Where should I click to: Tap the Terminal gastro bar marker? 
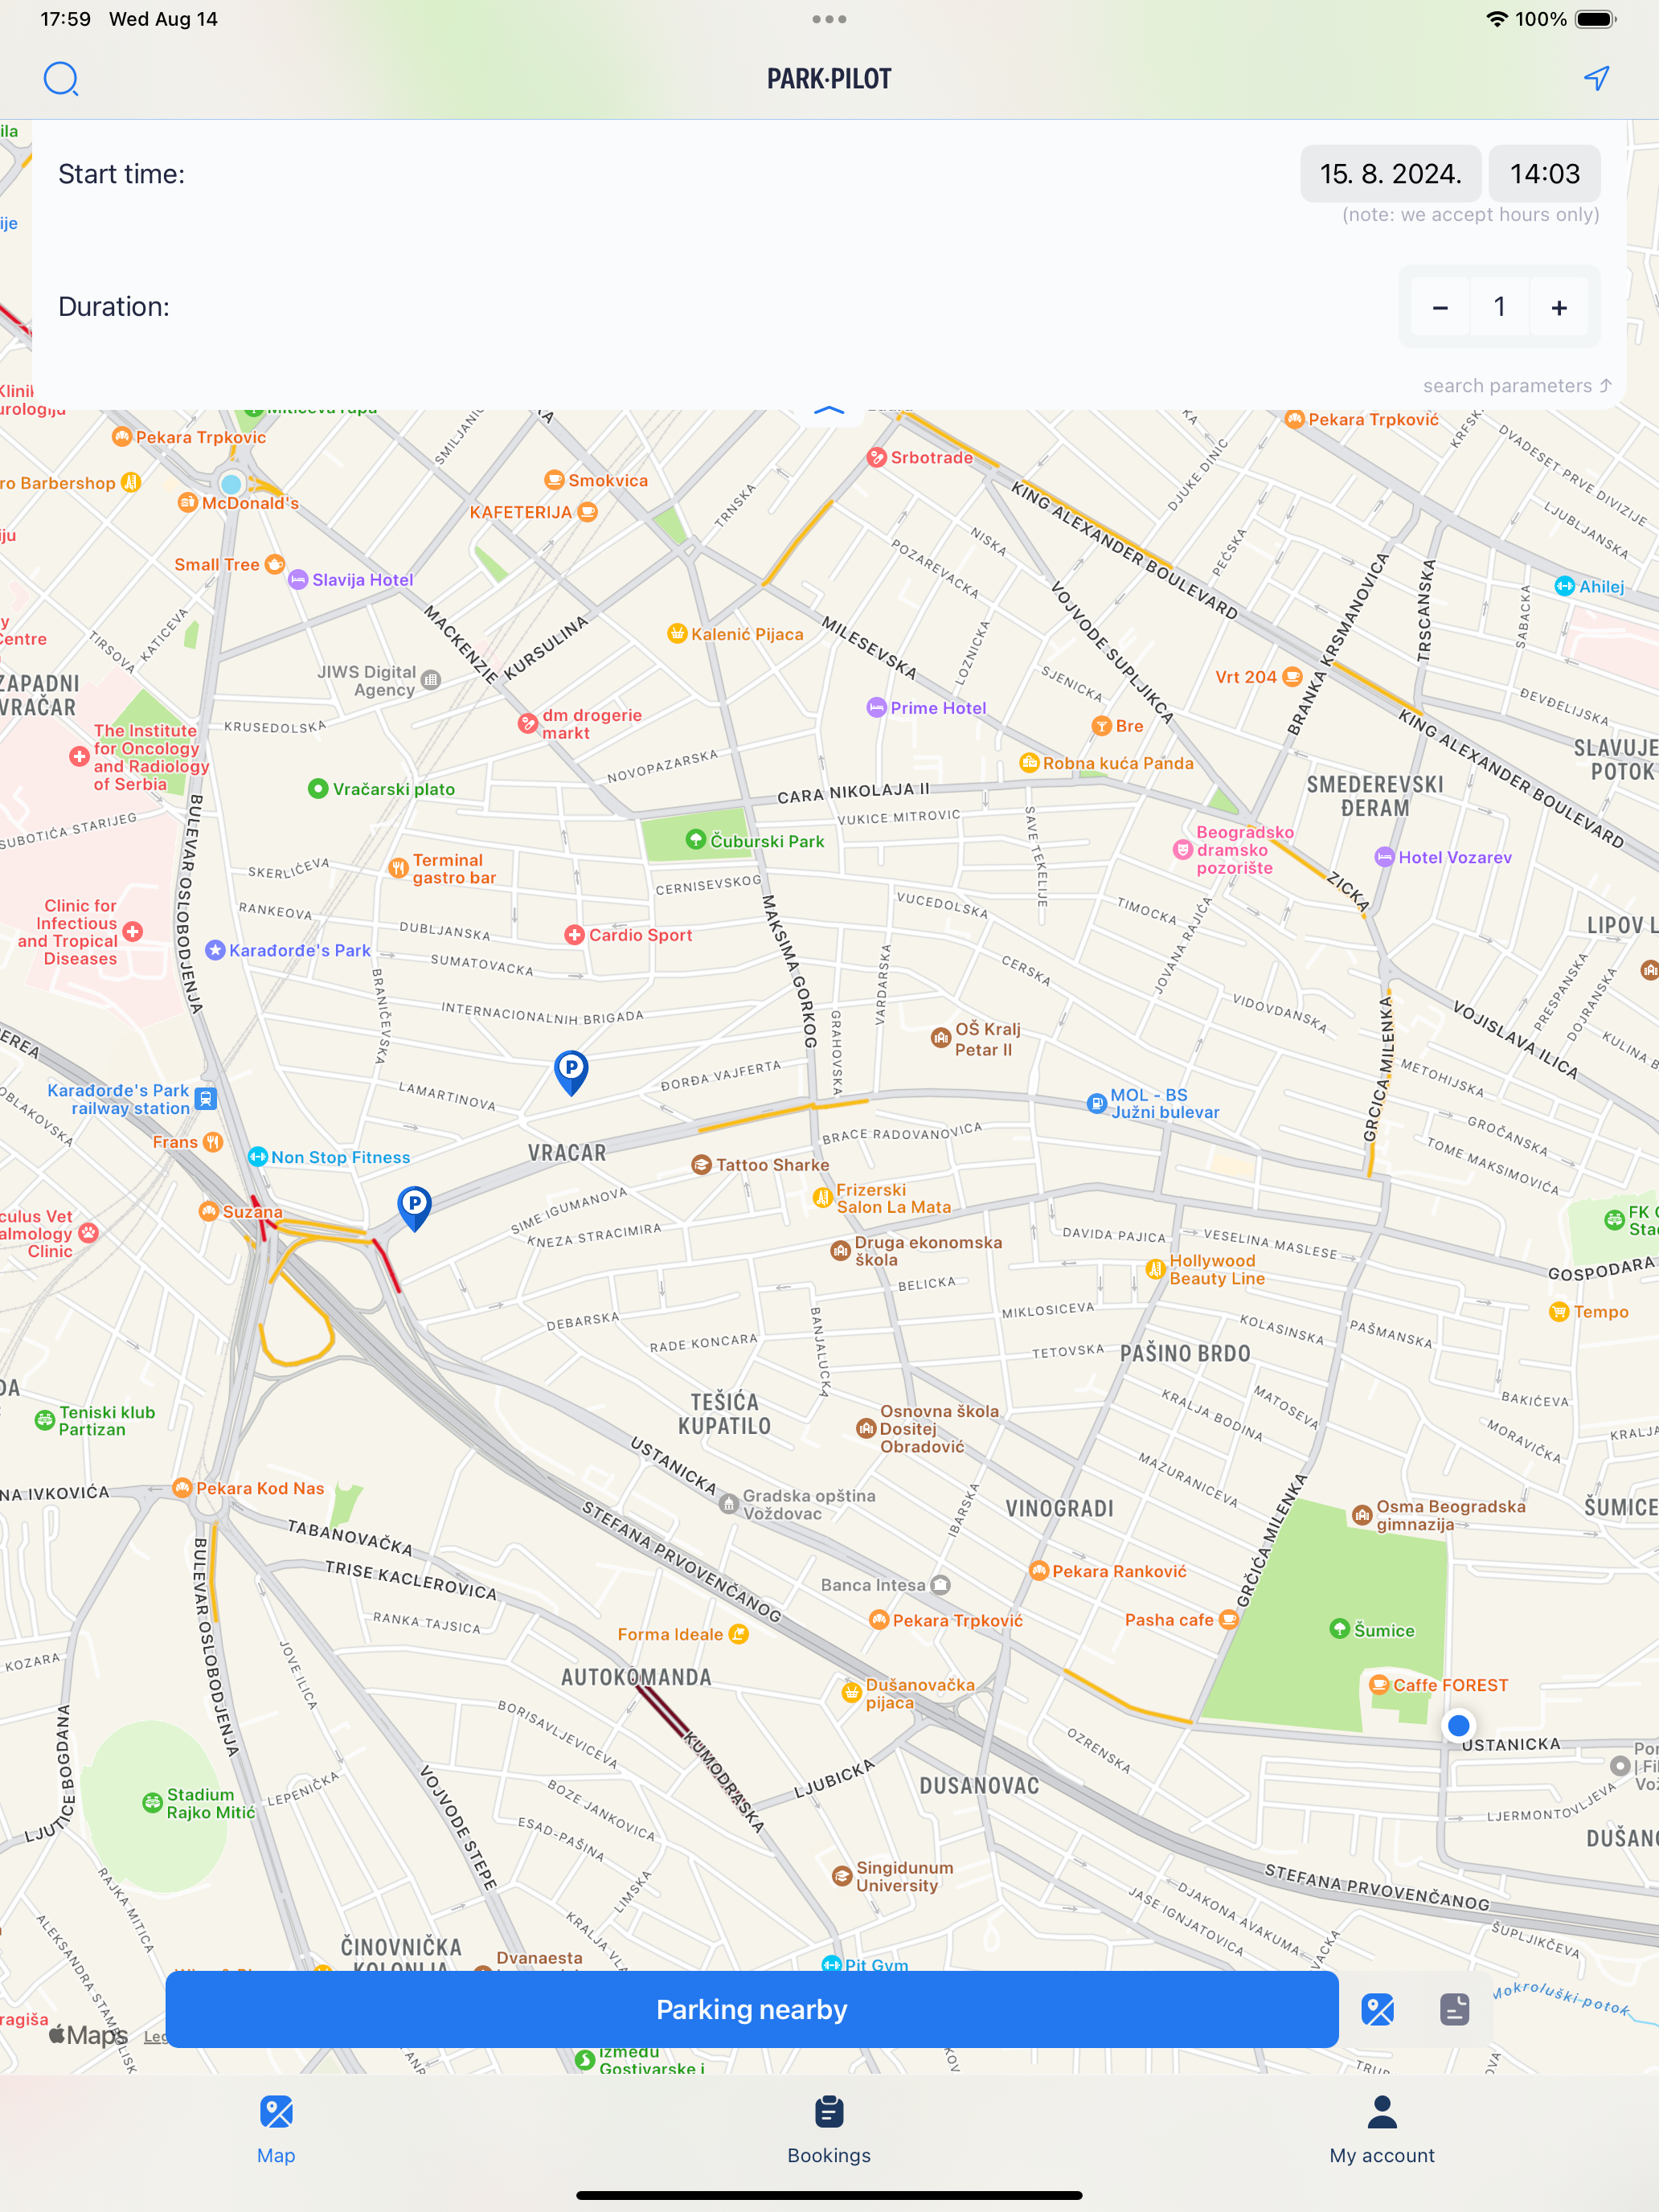click(x=398, y=867)
